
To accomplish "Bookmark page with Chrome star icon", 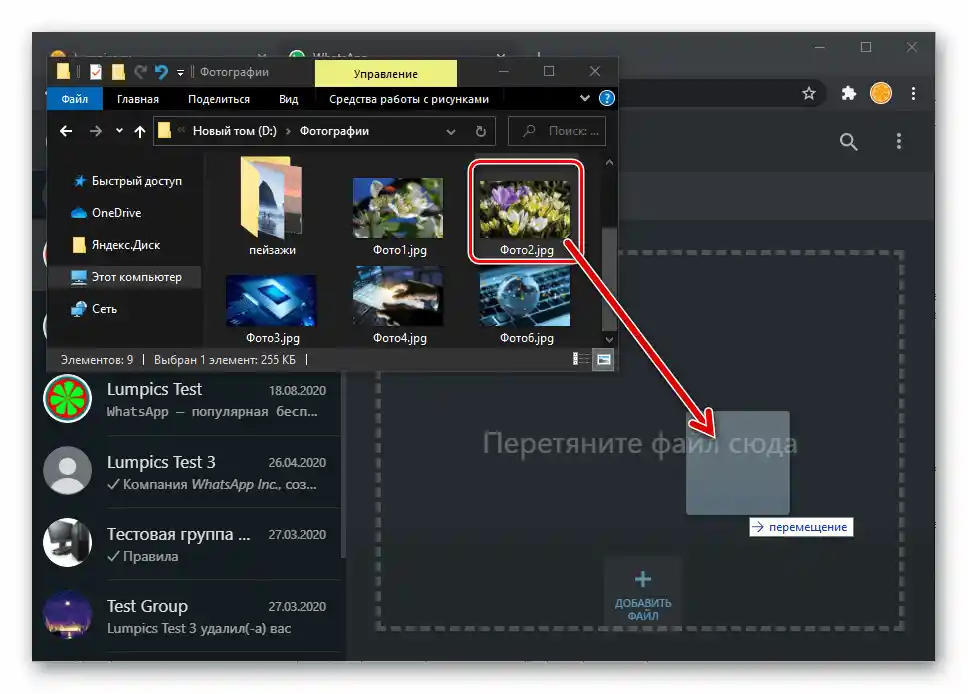I will pyautogui.click(x=809, y=93).
